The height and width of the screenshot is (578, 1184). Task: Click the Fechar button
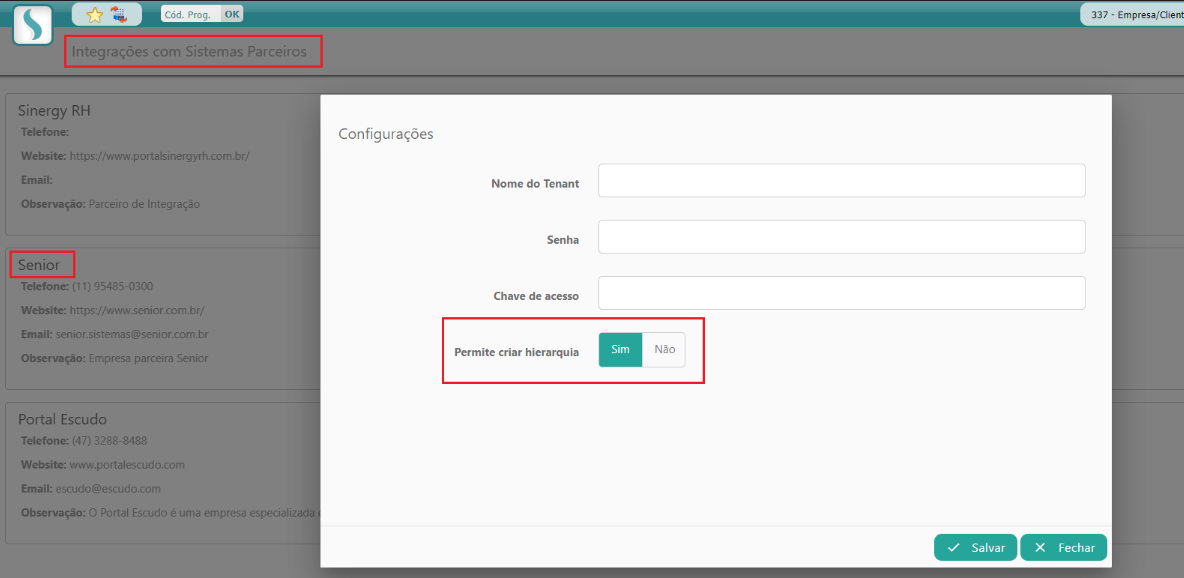1063,548
